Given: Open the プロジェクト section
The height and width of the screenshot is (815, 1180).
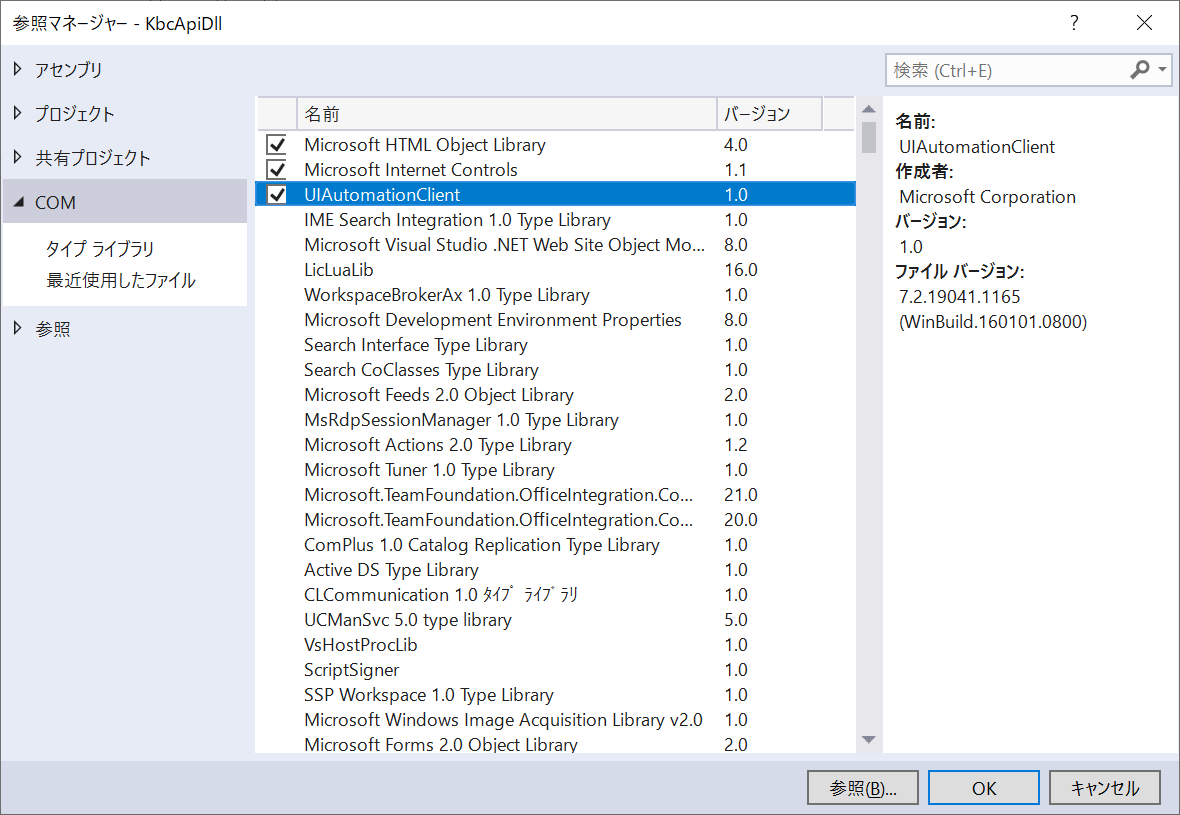Looking at the screenshot, I should click(x=75, y=114).
